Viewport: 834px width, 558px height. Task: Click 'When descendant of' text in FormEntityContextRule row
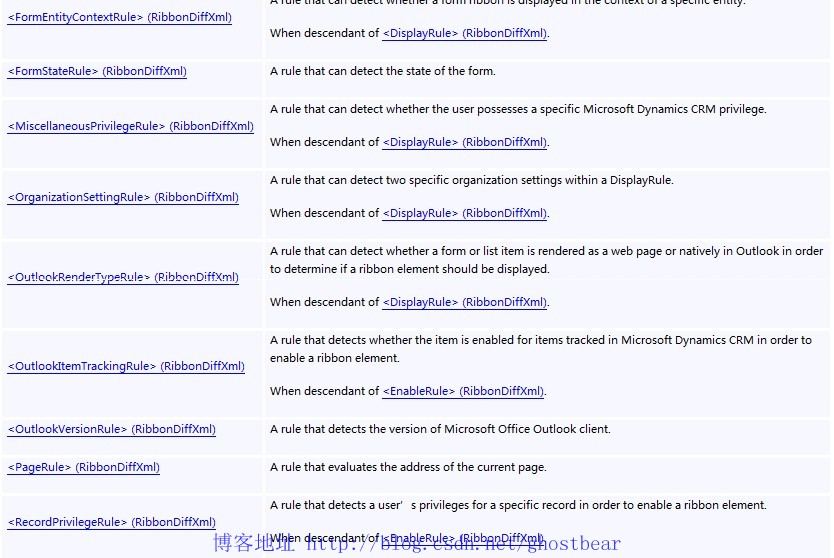324,33
